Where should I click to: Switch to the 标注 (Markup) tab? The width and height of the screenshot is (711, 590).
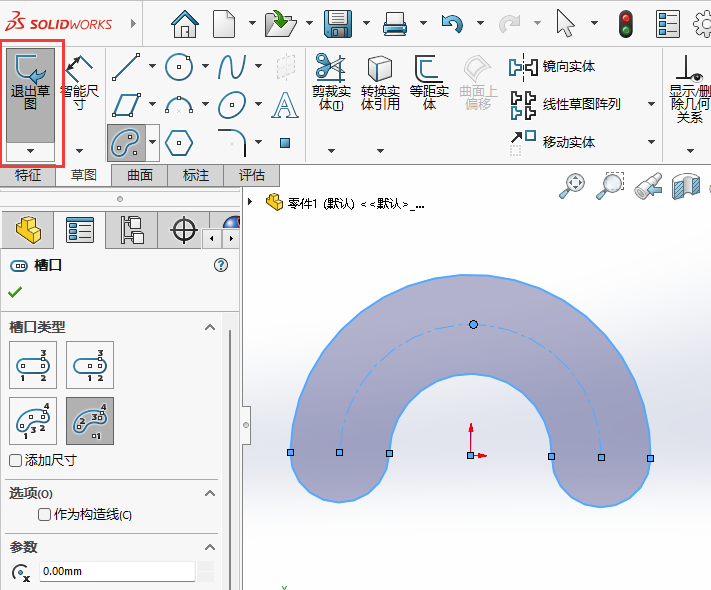pyautogui.click(x=195, y=176)
